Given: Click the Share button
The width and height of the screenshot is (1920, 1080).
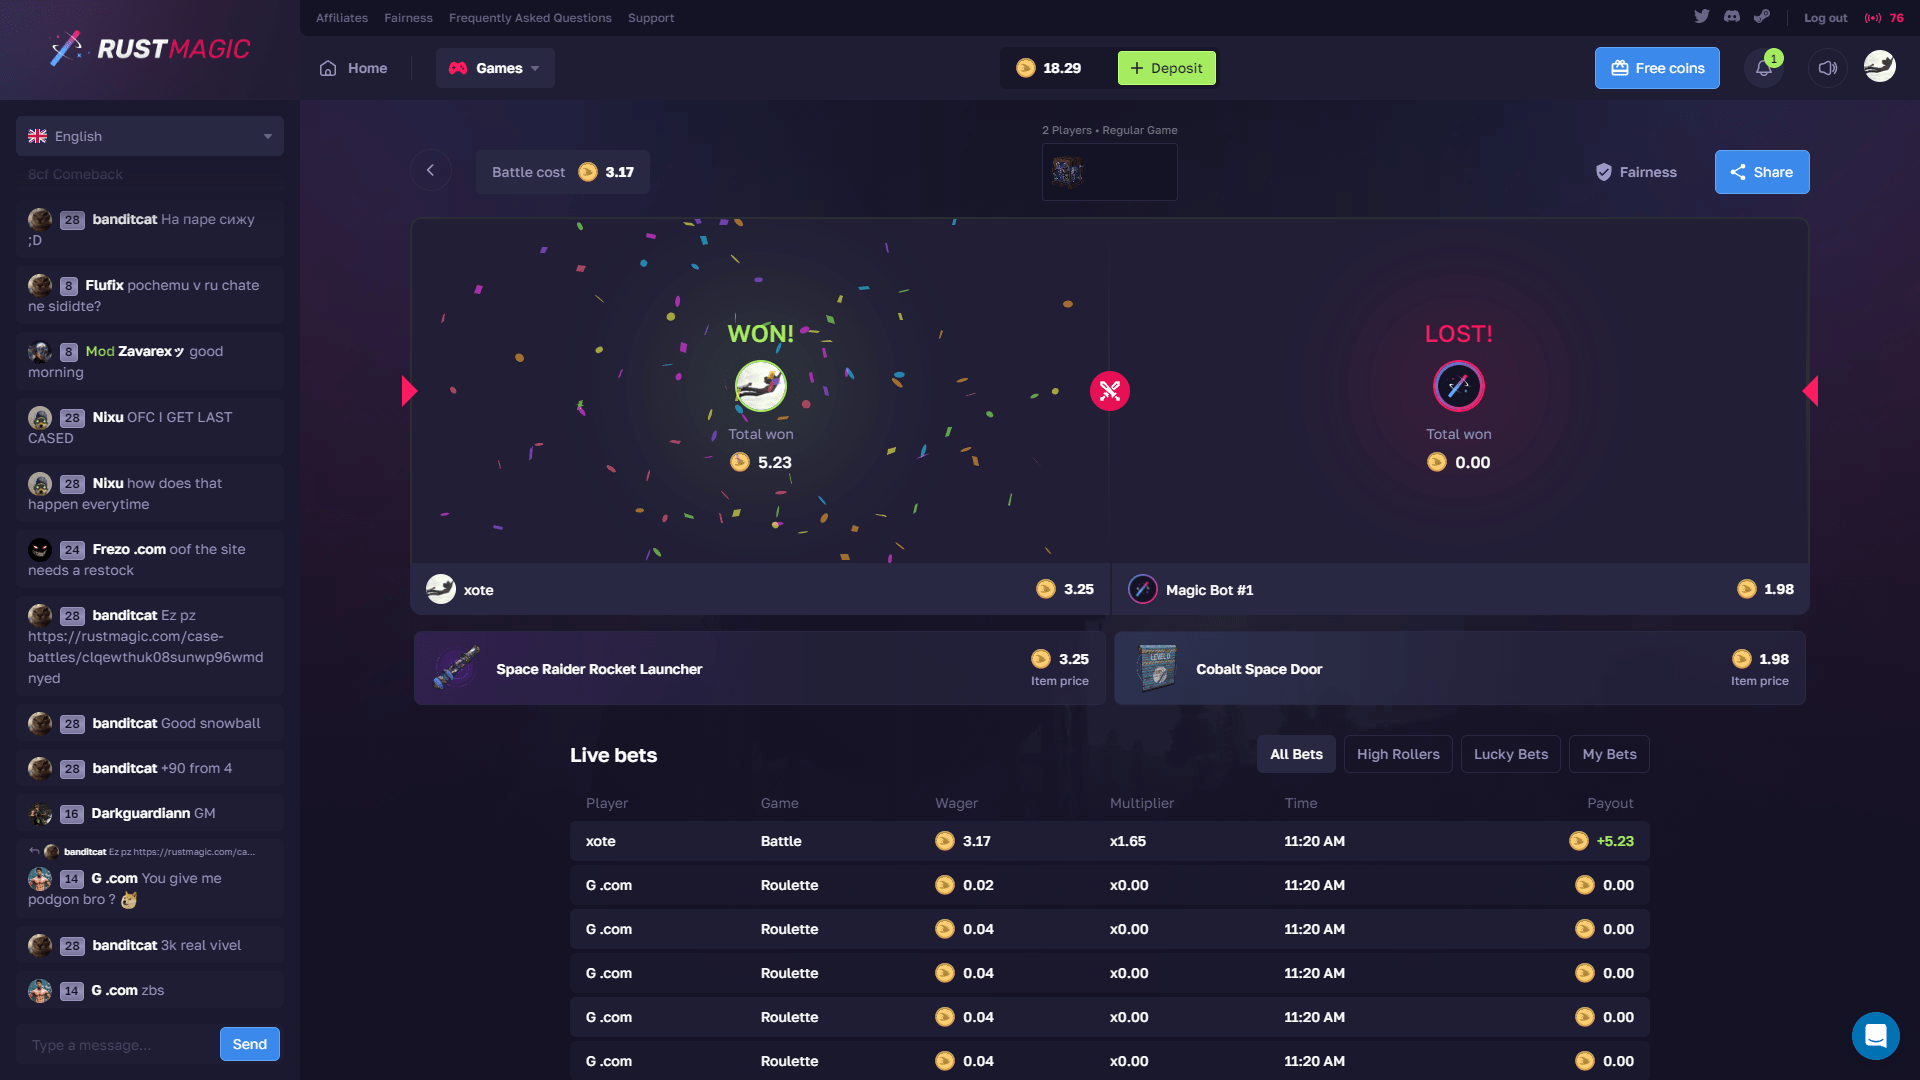Looking at the screenshot, I should tap(1762, 172).
